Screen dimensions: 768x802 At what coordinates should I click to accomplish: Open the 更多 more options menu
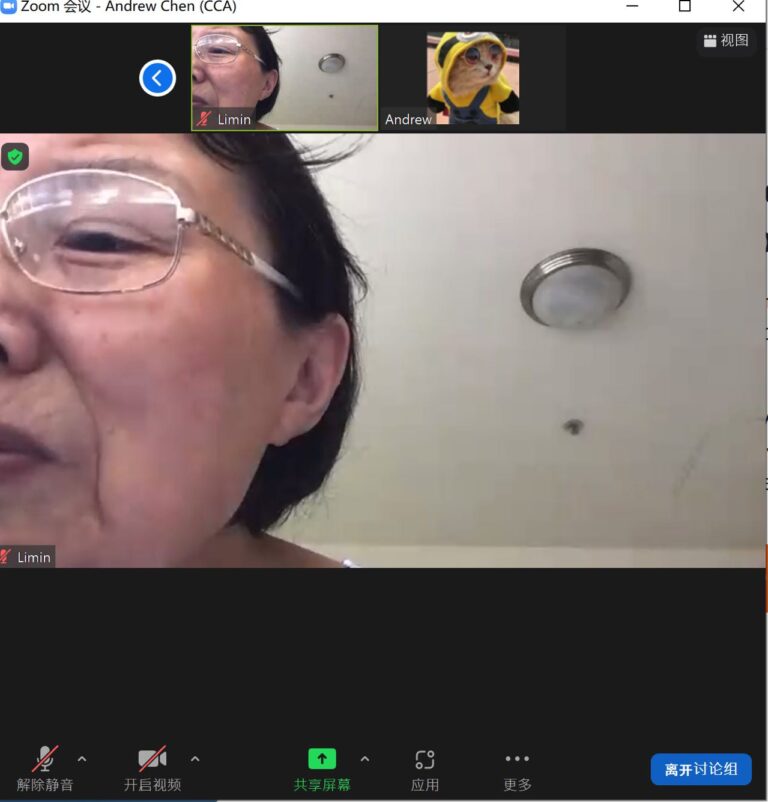coord(517,770)
